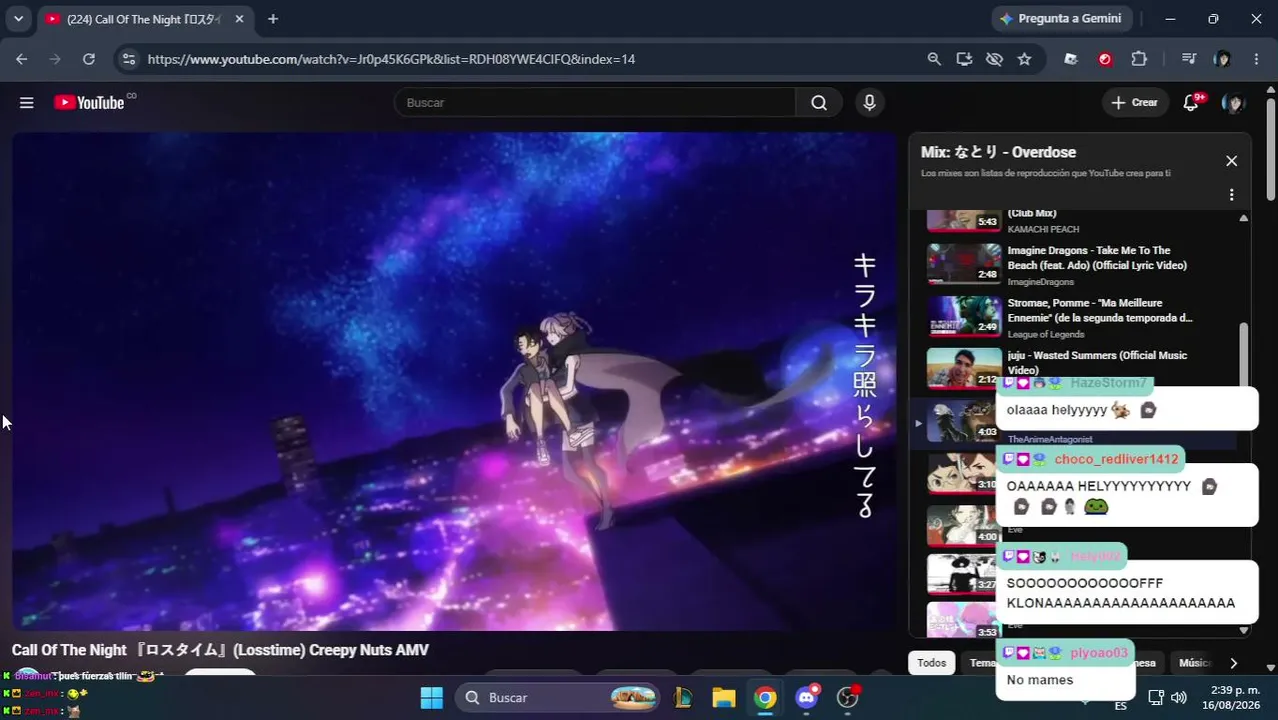Viewport: 1278px width, 720px height.
Task: Start voice search with the microphone
Action: tap(869, 102)
